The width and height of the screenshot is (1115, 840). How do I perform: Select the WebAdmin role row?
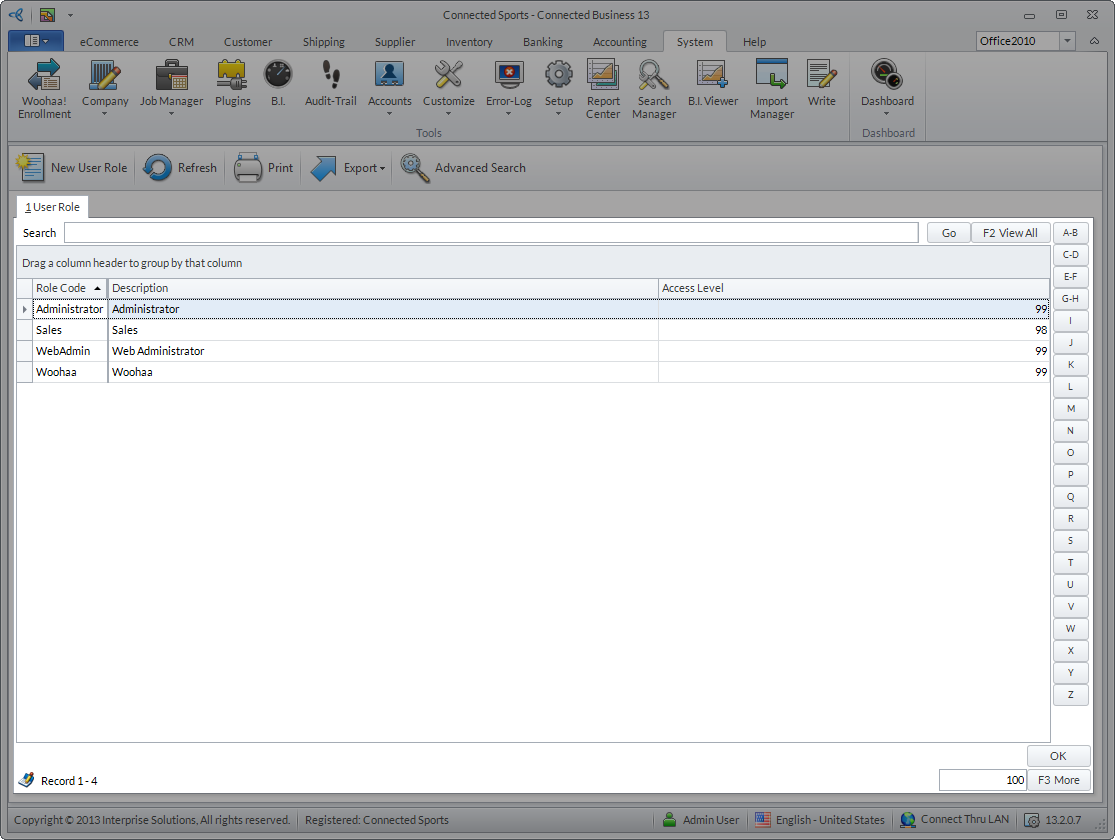(x=63, y=351)
